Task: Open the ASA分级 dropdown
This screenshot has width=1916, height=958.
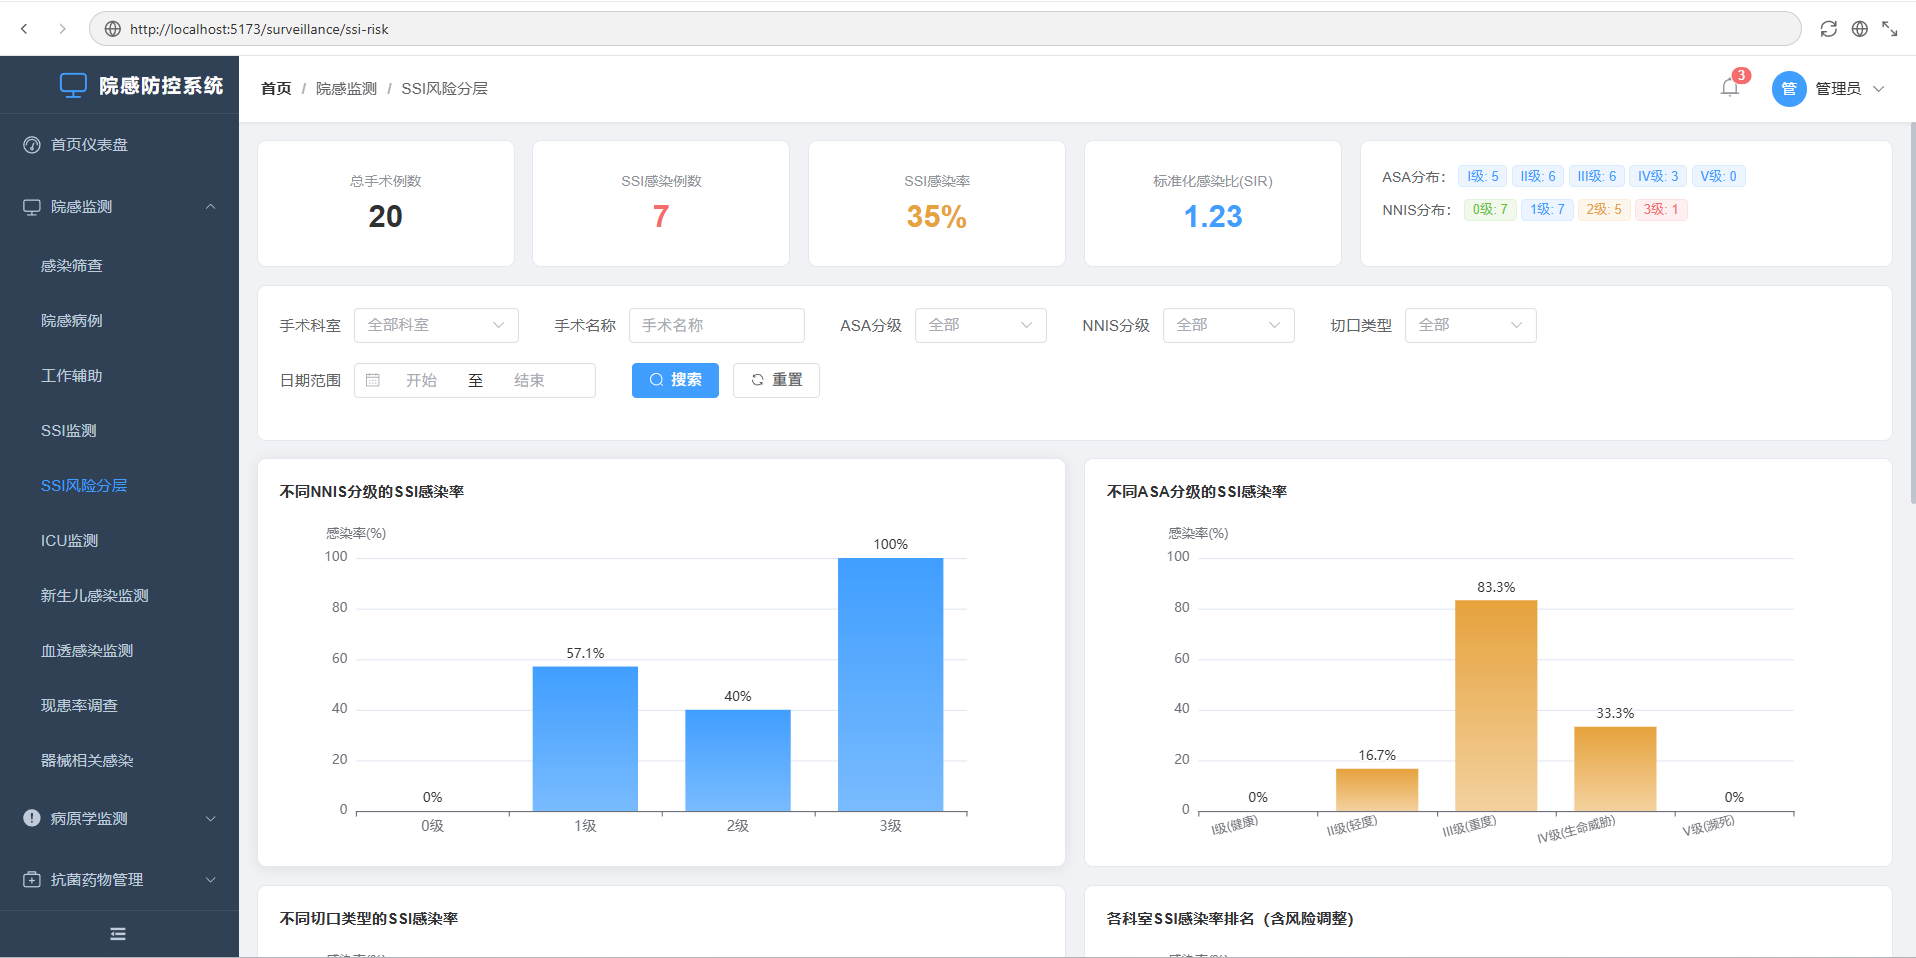Action: [980, 325]
